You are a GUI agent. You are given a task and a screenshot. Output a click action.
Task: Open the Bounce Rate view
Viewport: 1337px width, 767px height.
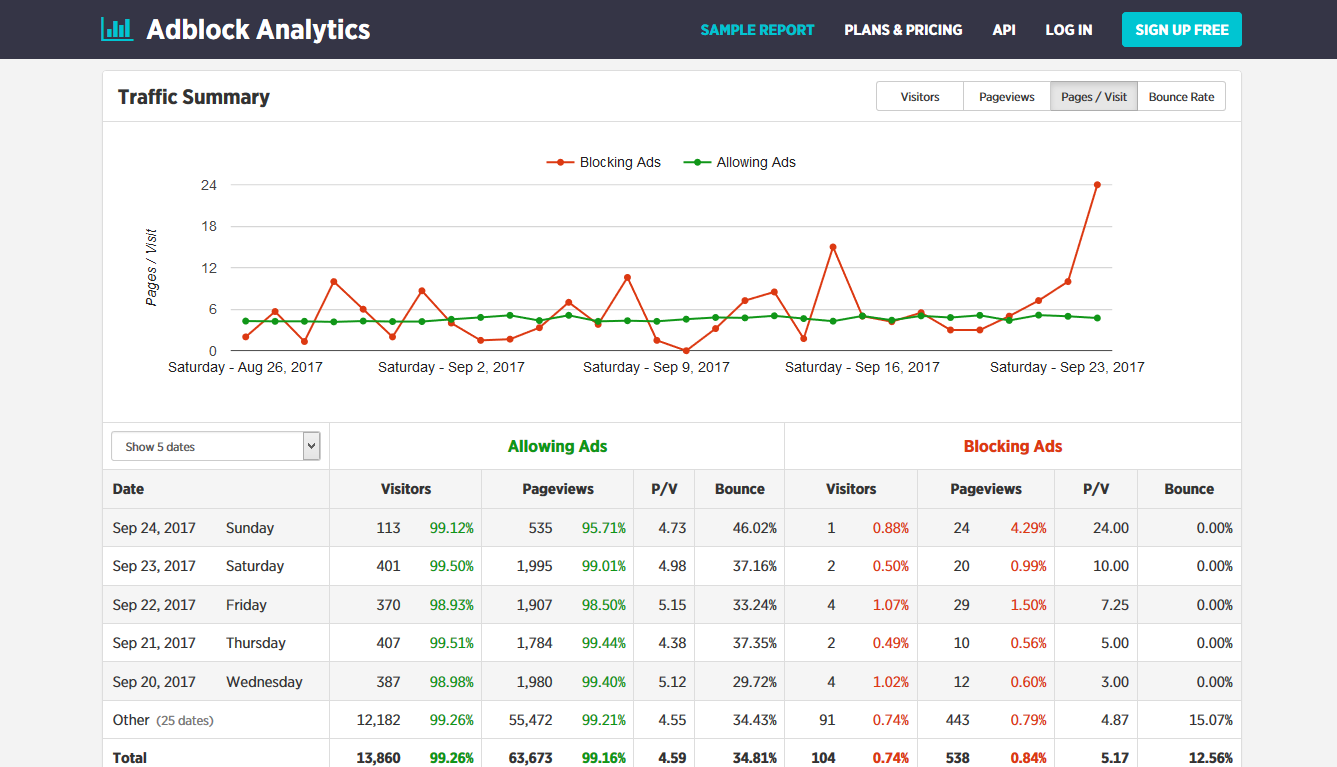click(1181, 96)
